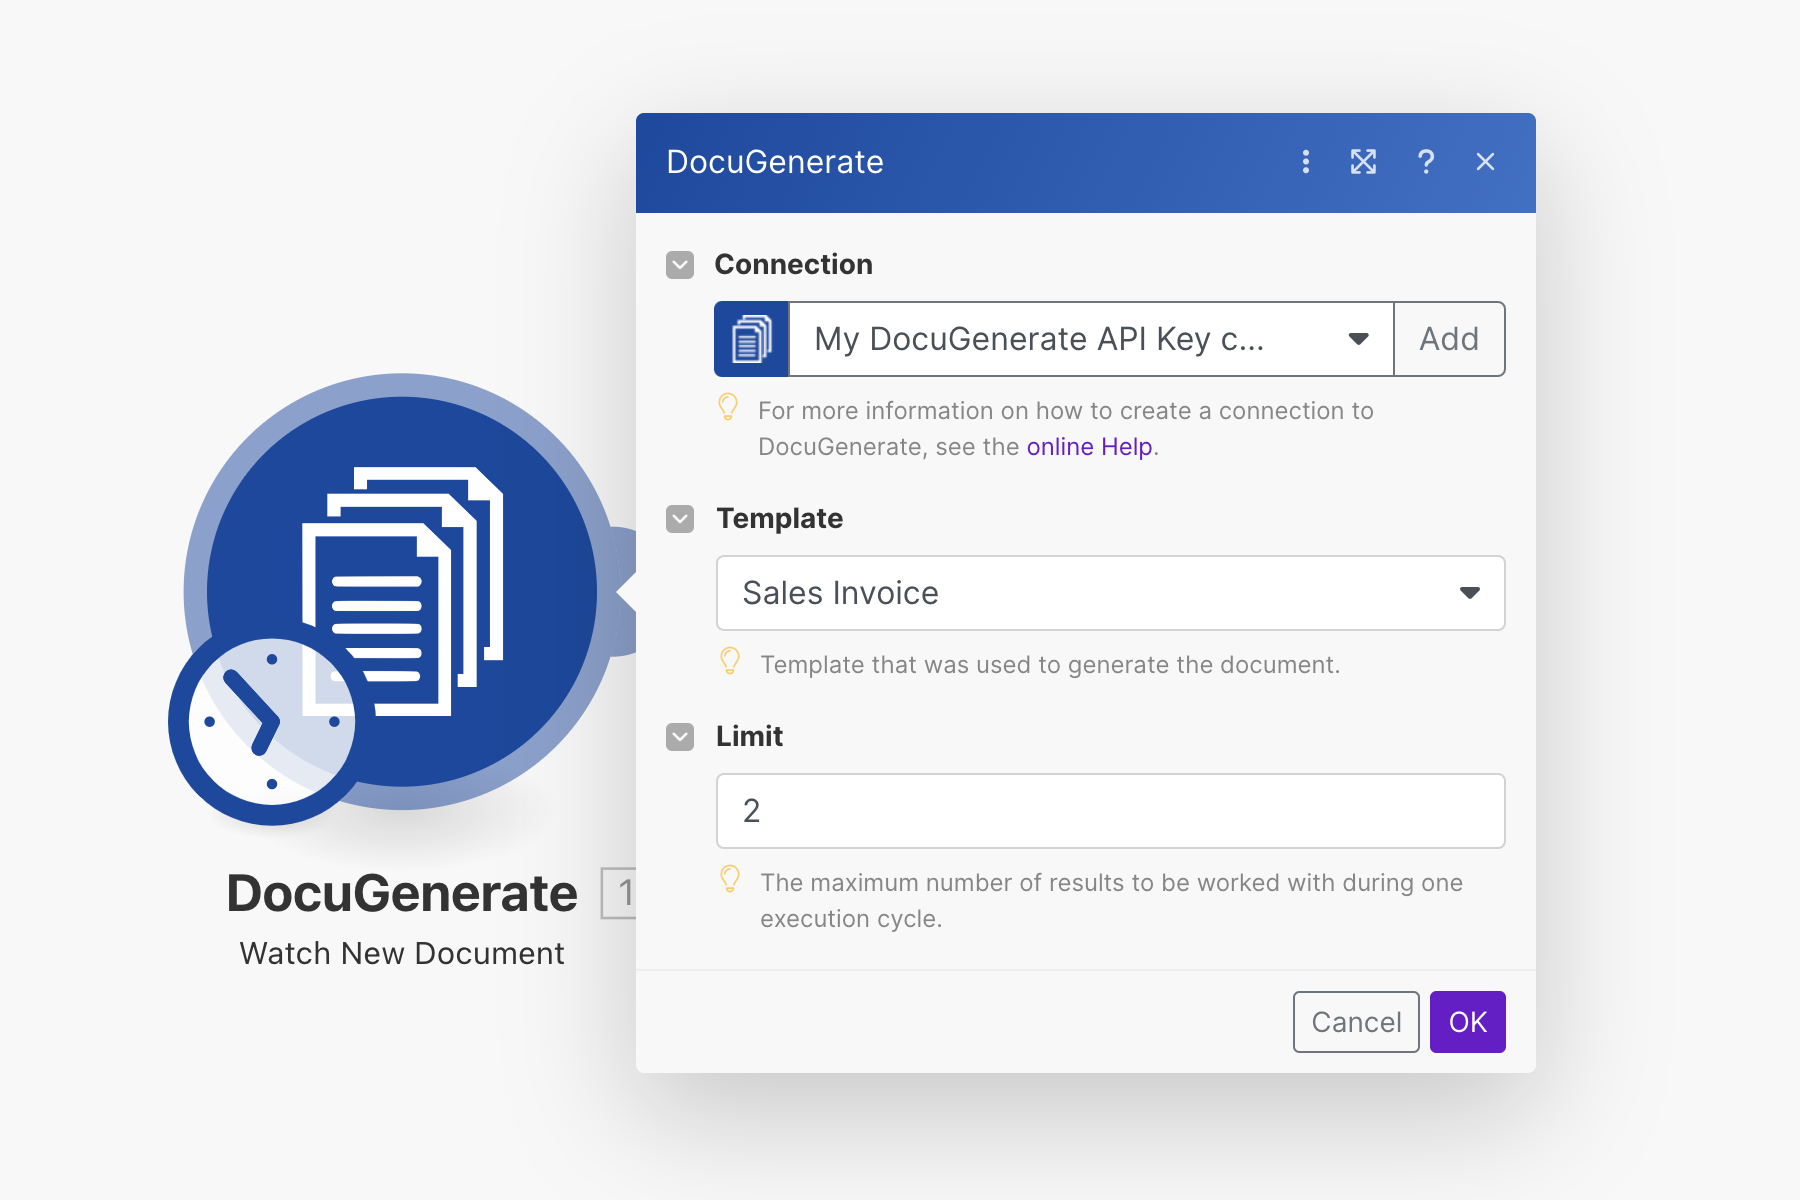Collapse the Limit section toggle

(x=680, y=737)
